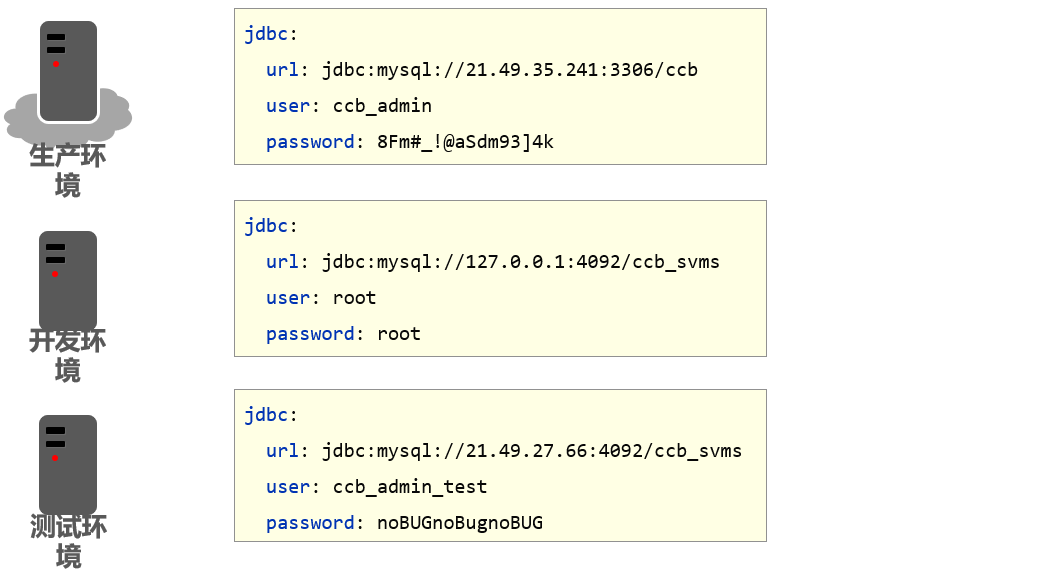Click the red indicator light on the production server
This screenshot has width=1041, height=572.
(x=56, y=64)
